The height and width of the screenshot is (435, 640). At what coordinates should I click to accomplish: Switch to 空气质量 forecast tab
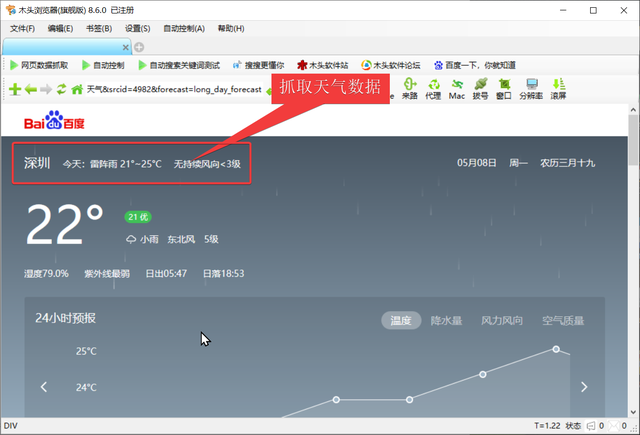(x=563, y=321)
